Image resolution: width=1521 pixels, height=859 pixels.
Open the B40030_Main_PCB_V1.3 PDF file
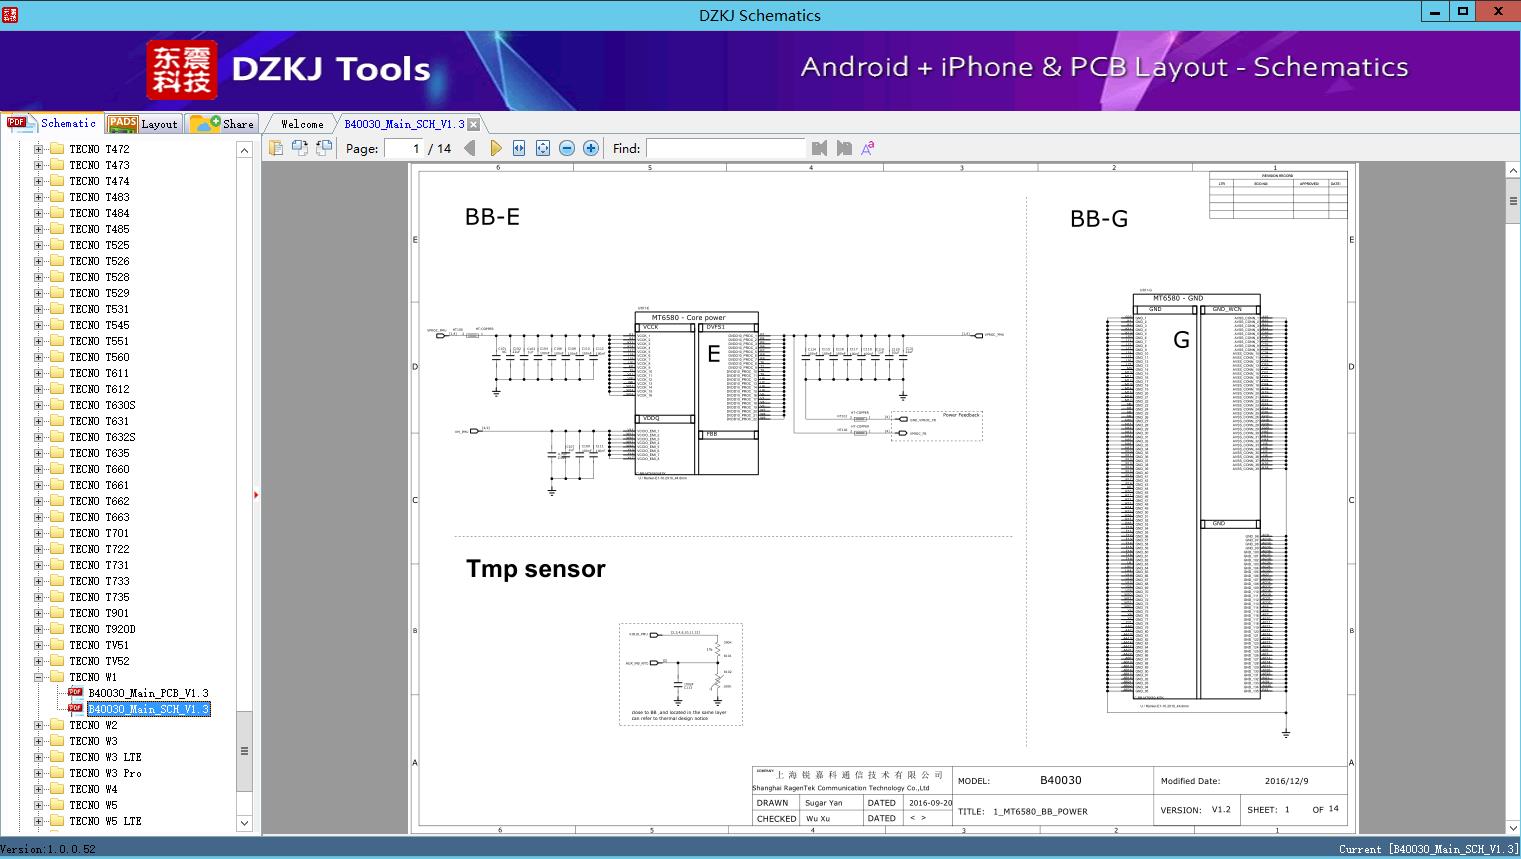point(148,693)
